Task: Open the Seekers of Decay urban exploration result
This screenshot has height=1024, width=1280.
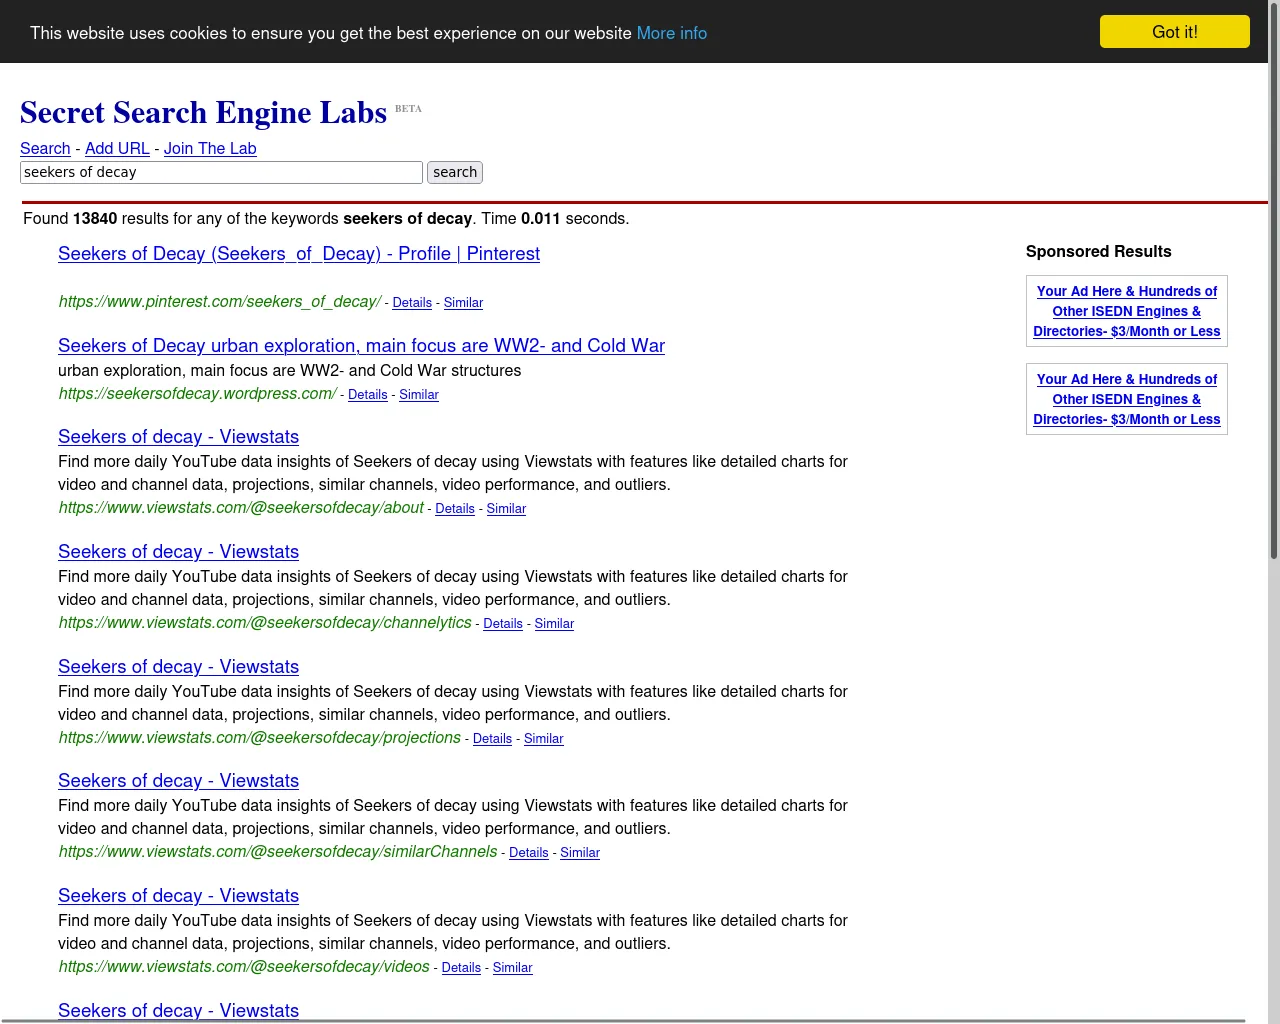Action: pyautogui.click(x=361, y=346)
